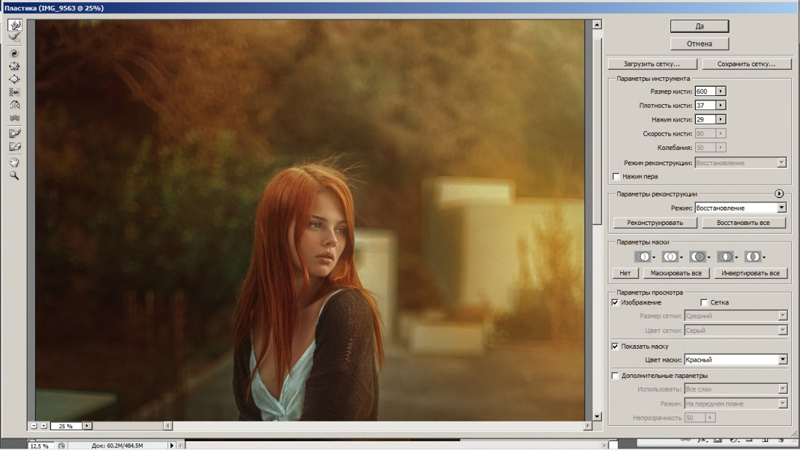Select the Pucker tool

point(15,66)
